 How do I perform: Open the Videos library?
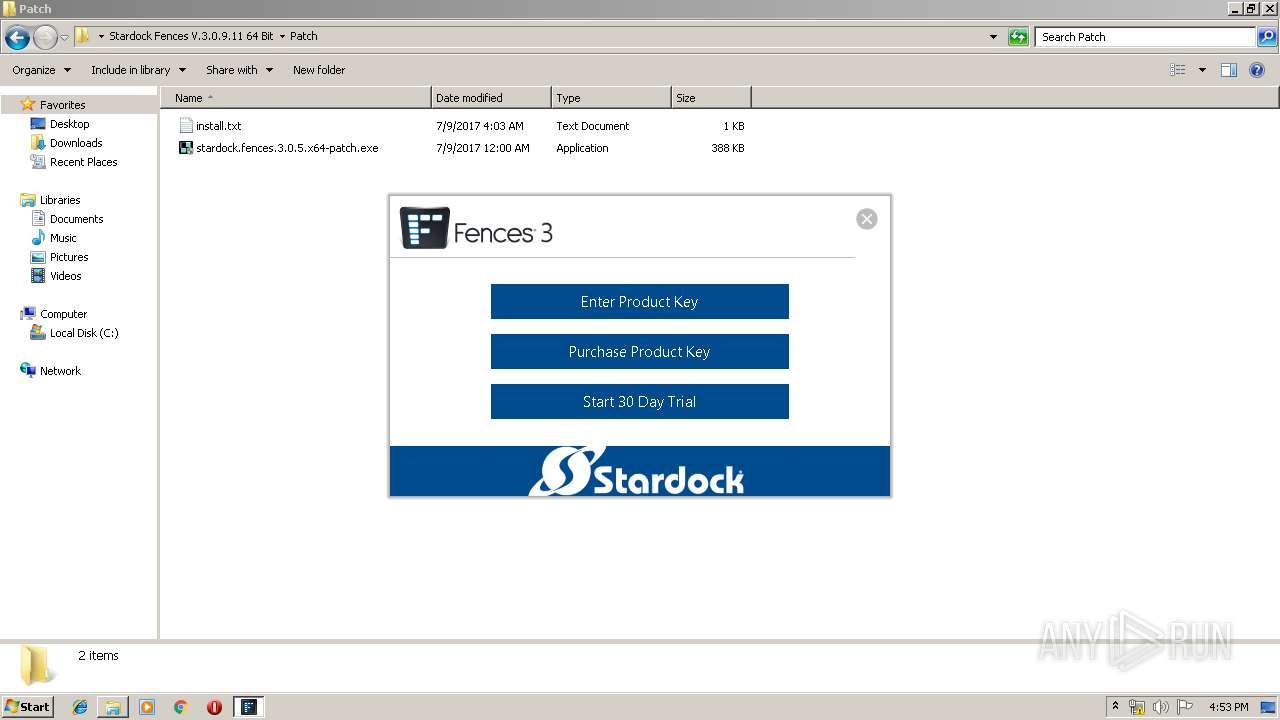[x=65, y=276]
